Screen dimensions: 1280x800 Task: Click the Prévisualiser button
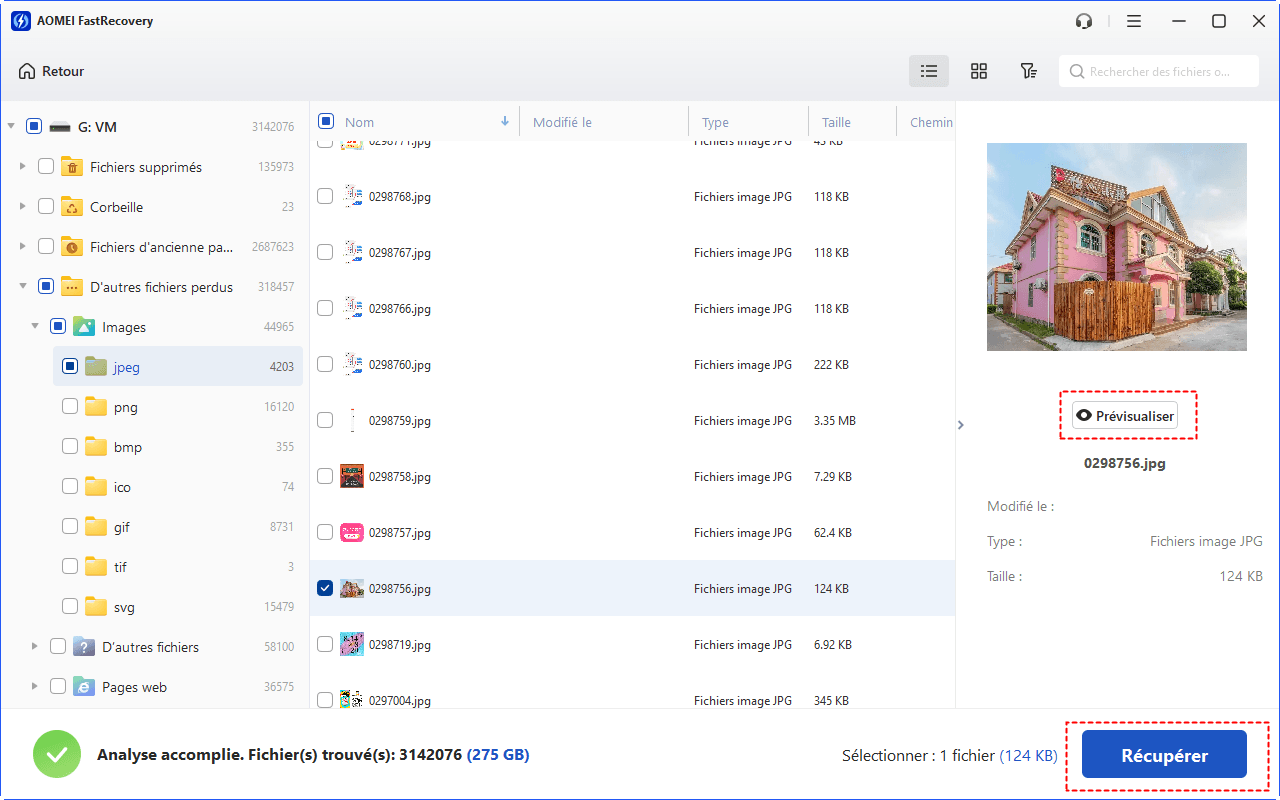tap(1125, 416)
